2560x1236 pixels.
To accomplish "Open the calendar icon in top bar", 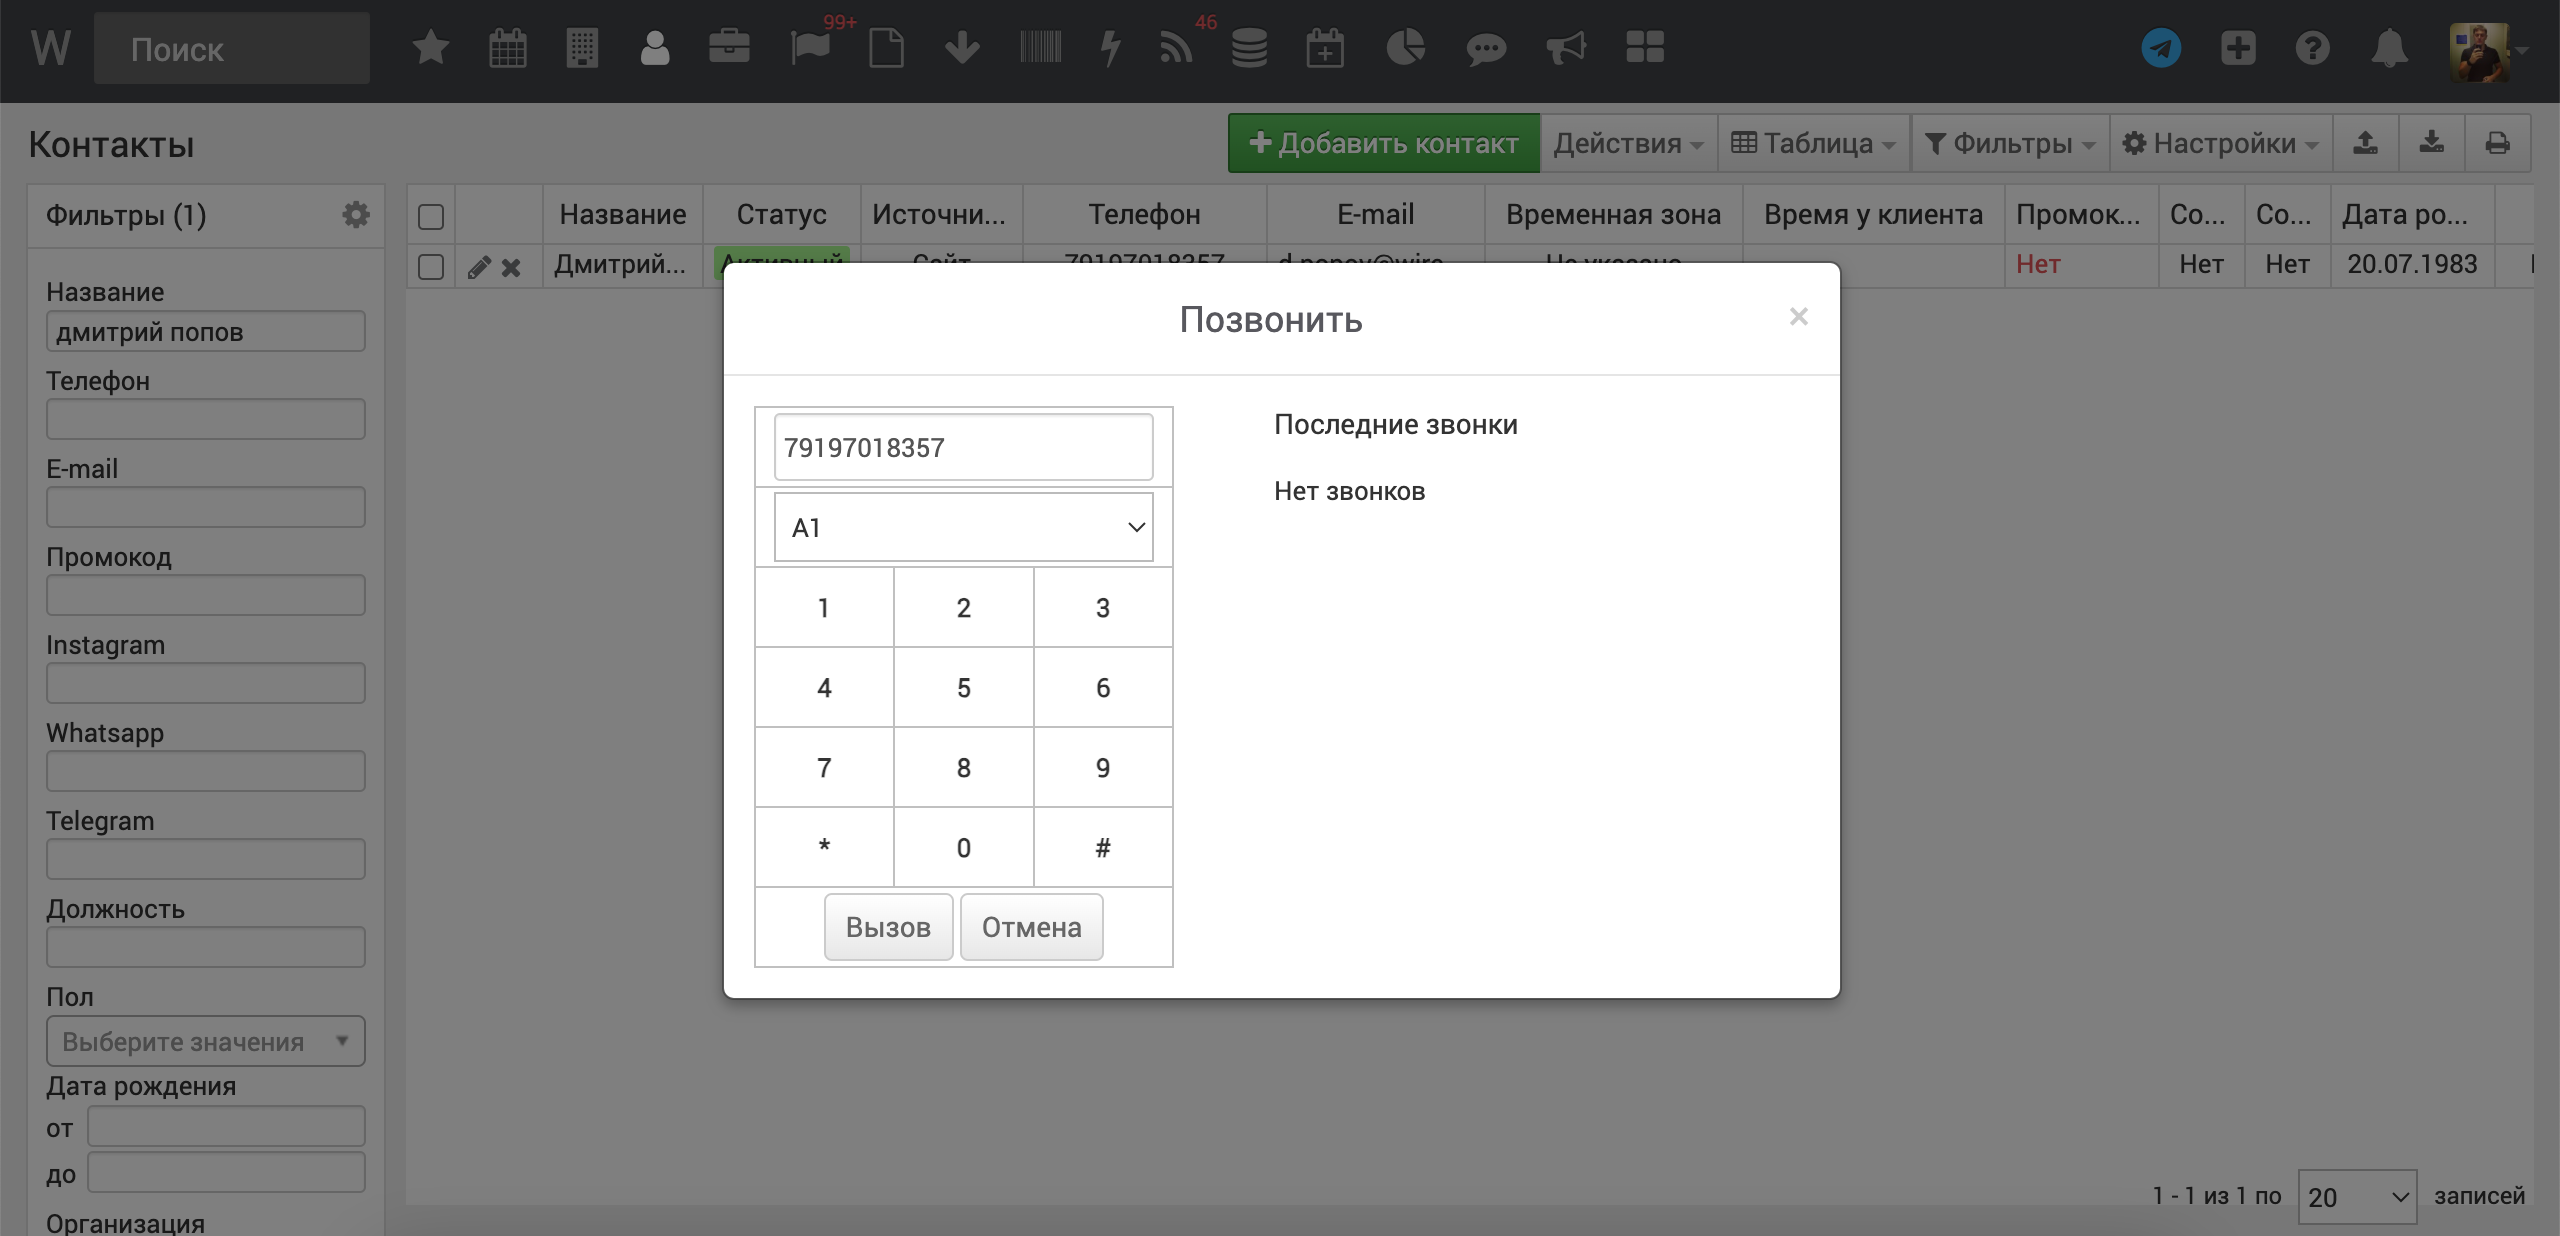I will coord(508,47).
